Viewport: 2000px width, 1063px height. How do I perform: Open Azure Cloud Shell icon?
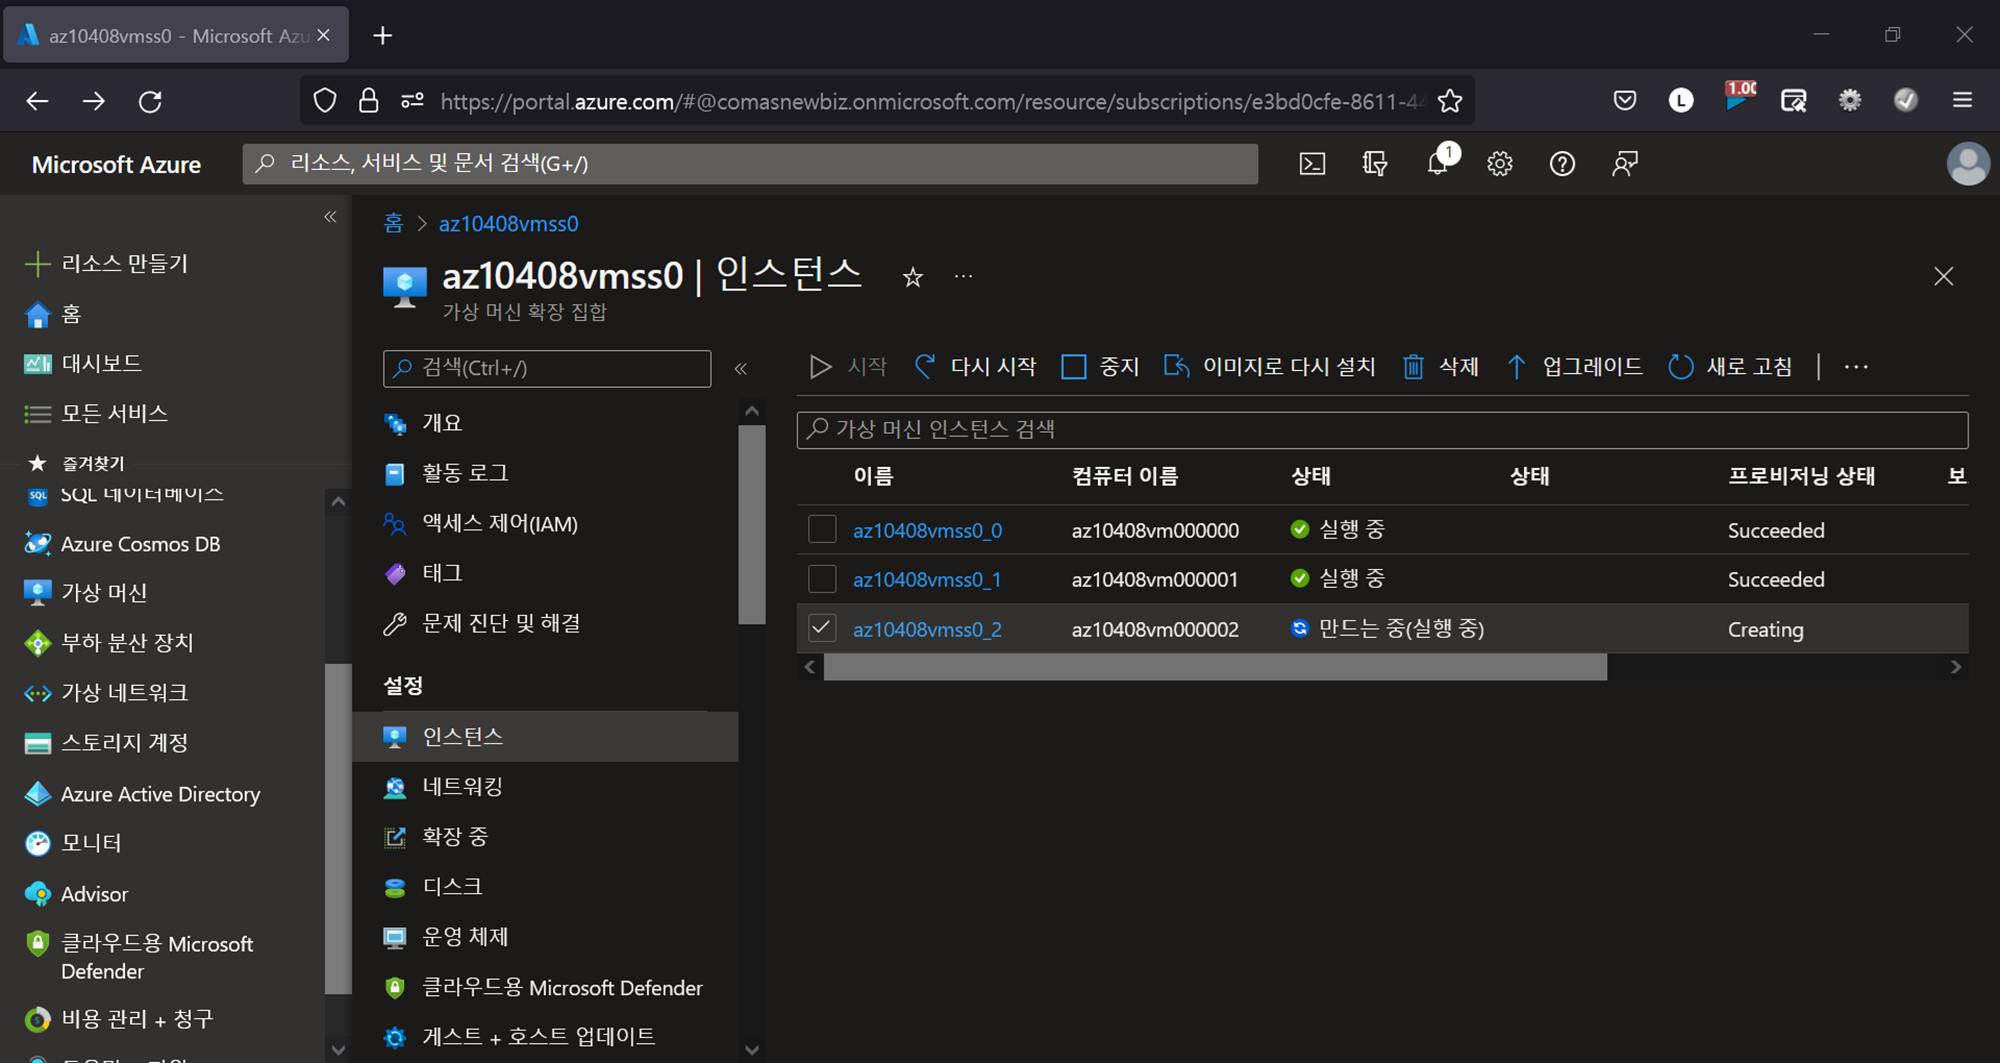click(1312, 164)
